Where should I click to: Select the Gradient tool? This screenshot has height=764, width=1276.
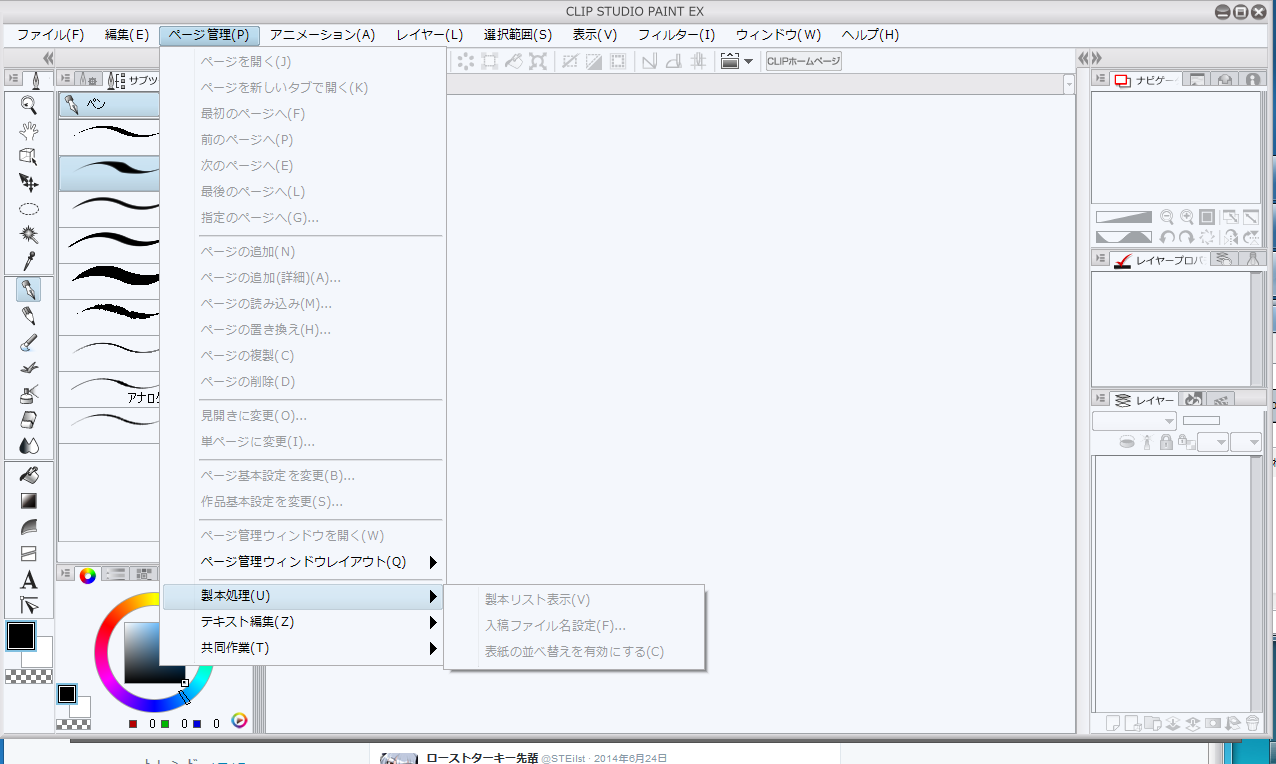click(x=29, y=501)
